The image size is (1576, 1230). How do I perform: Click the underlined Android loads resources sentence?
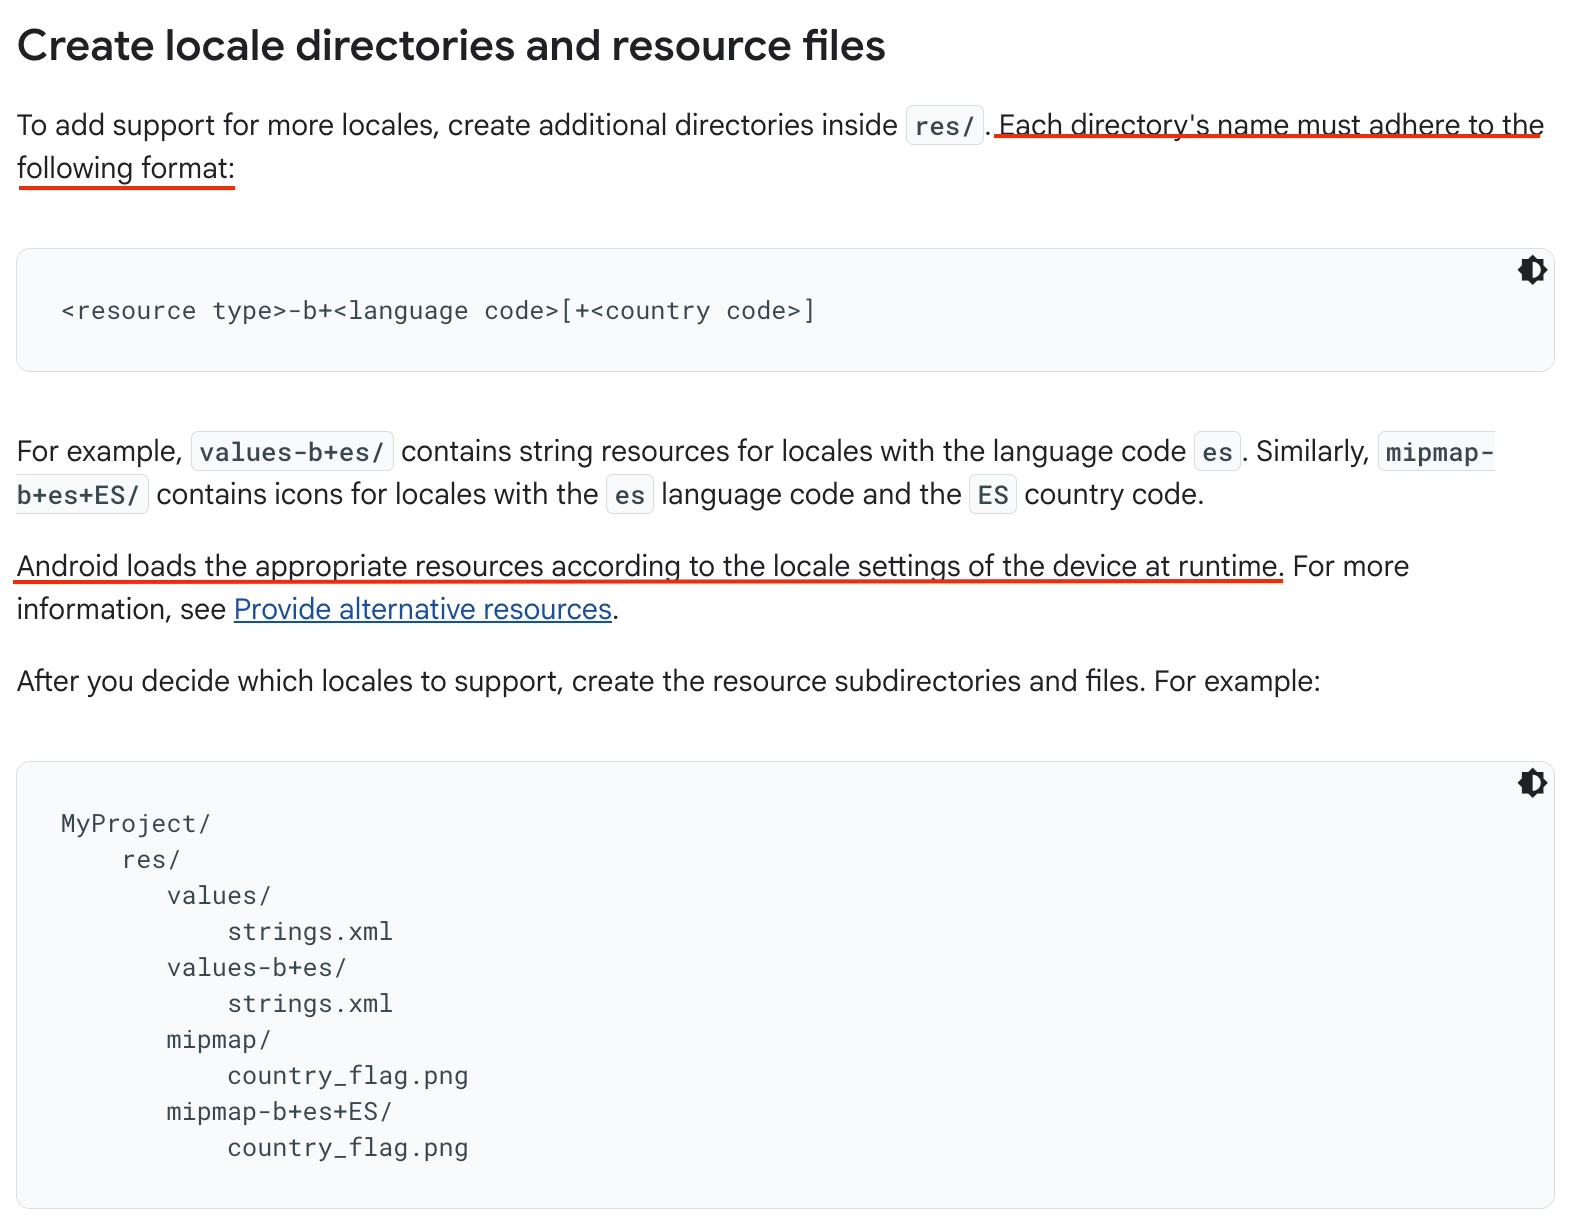pos(648,566)
